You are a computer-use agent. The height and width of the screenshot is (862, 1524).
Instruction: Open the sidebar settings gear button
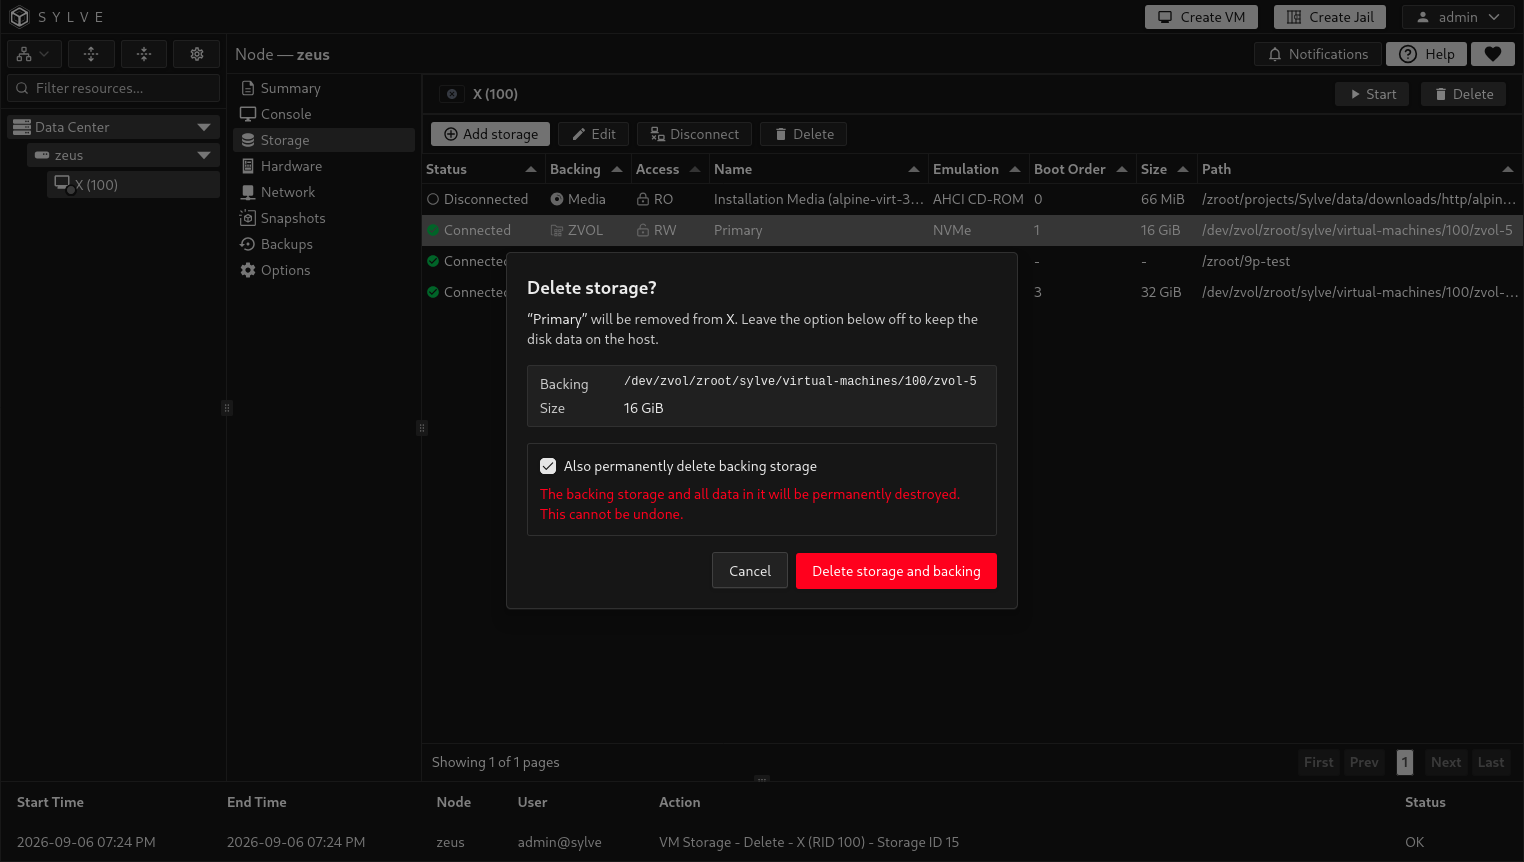[197, 54]
